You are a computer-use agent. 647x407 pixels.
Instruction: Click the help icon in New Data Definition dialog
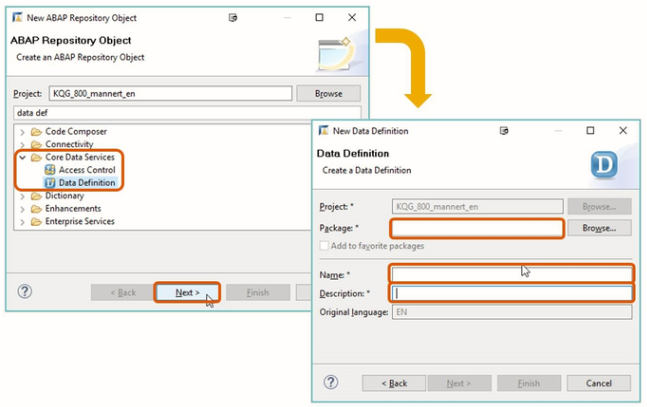point(331,383)
